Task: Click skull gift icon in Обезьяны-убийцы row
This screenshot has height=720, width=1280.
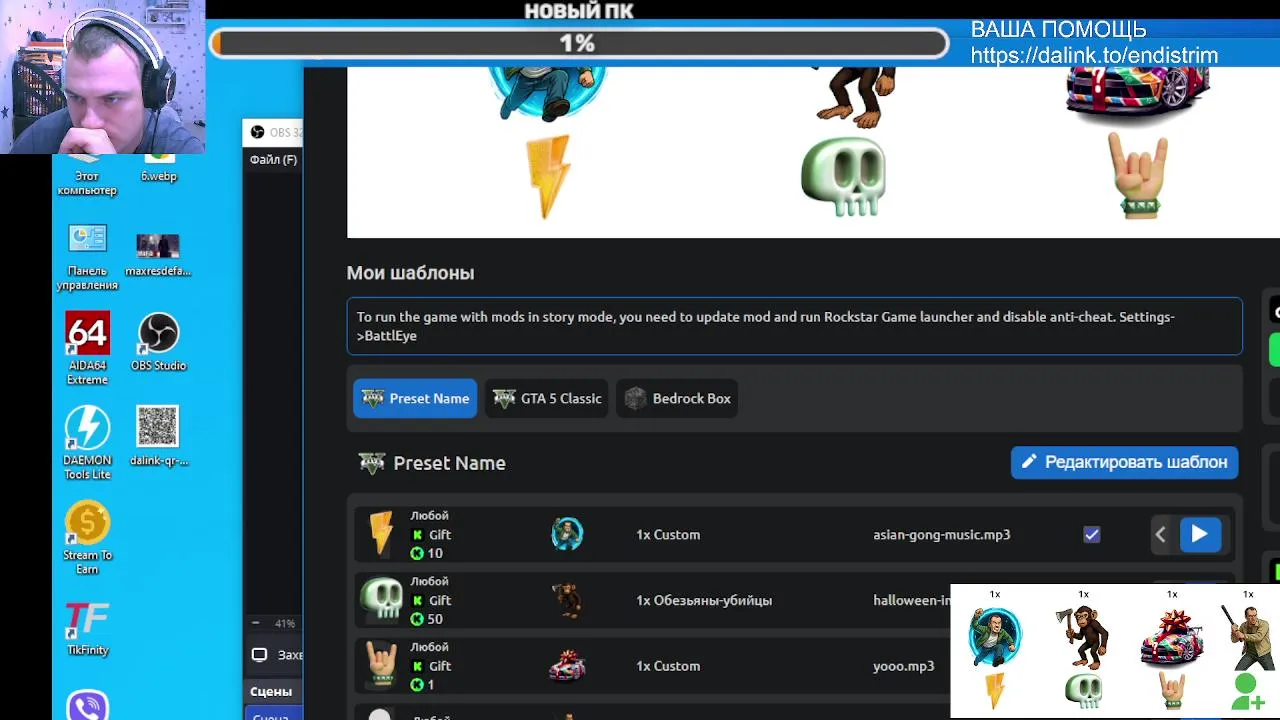Action: (x=381, y=600)
